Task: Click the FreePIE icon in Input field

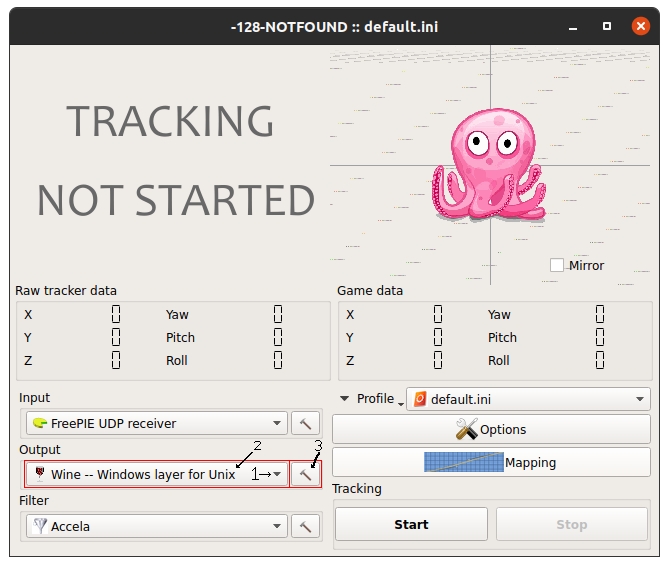Action: 39,423
